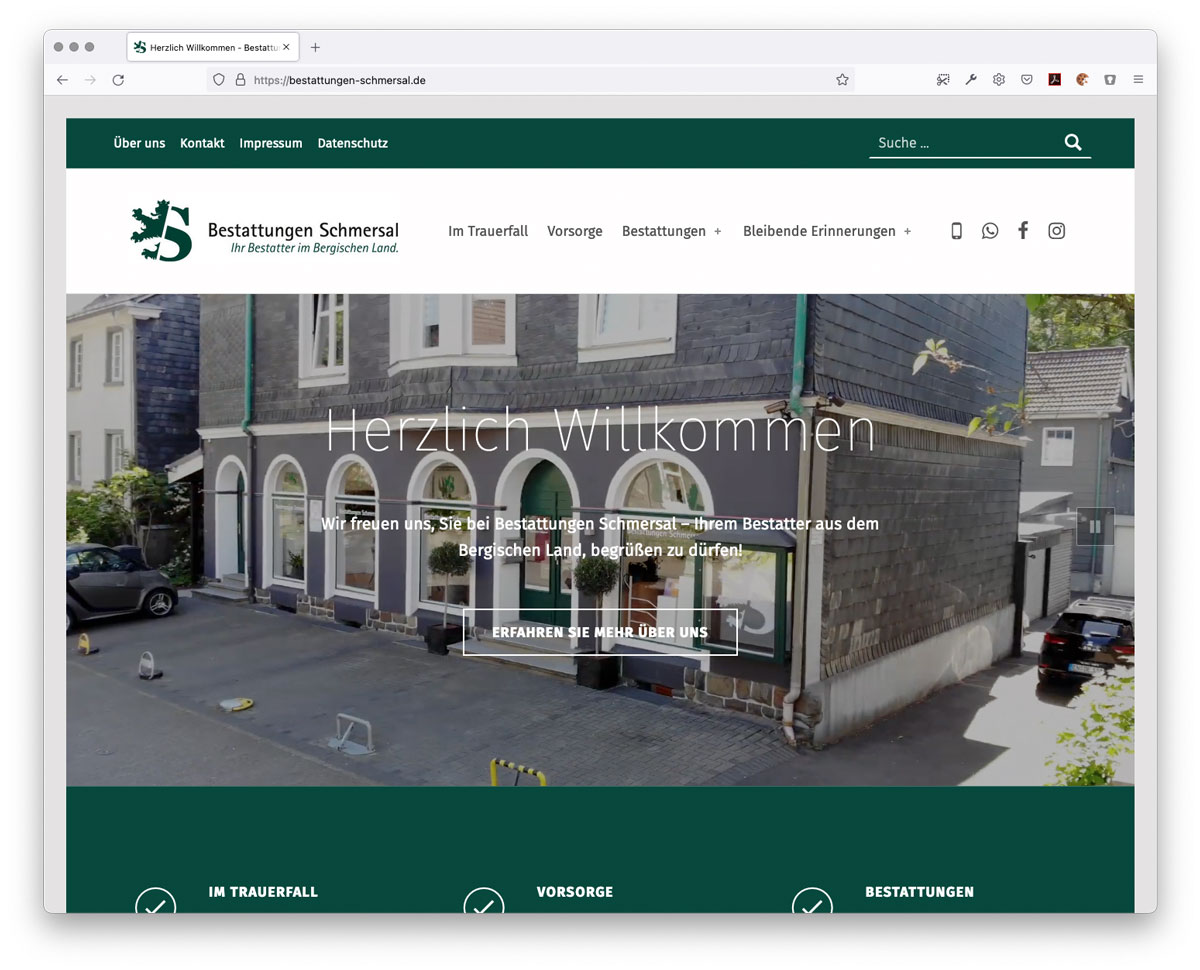Expand the Bestattungen submenu

click(672, 231)
